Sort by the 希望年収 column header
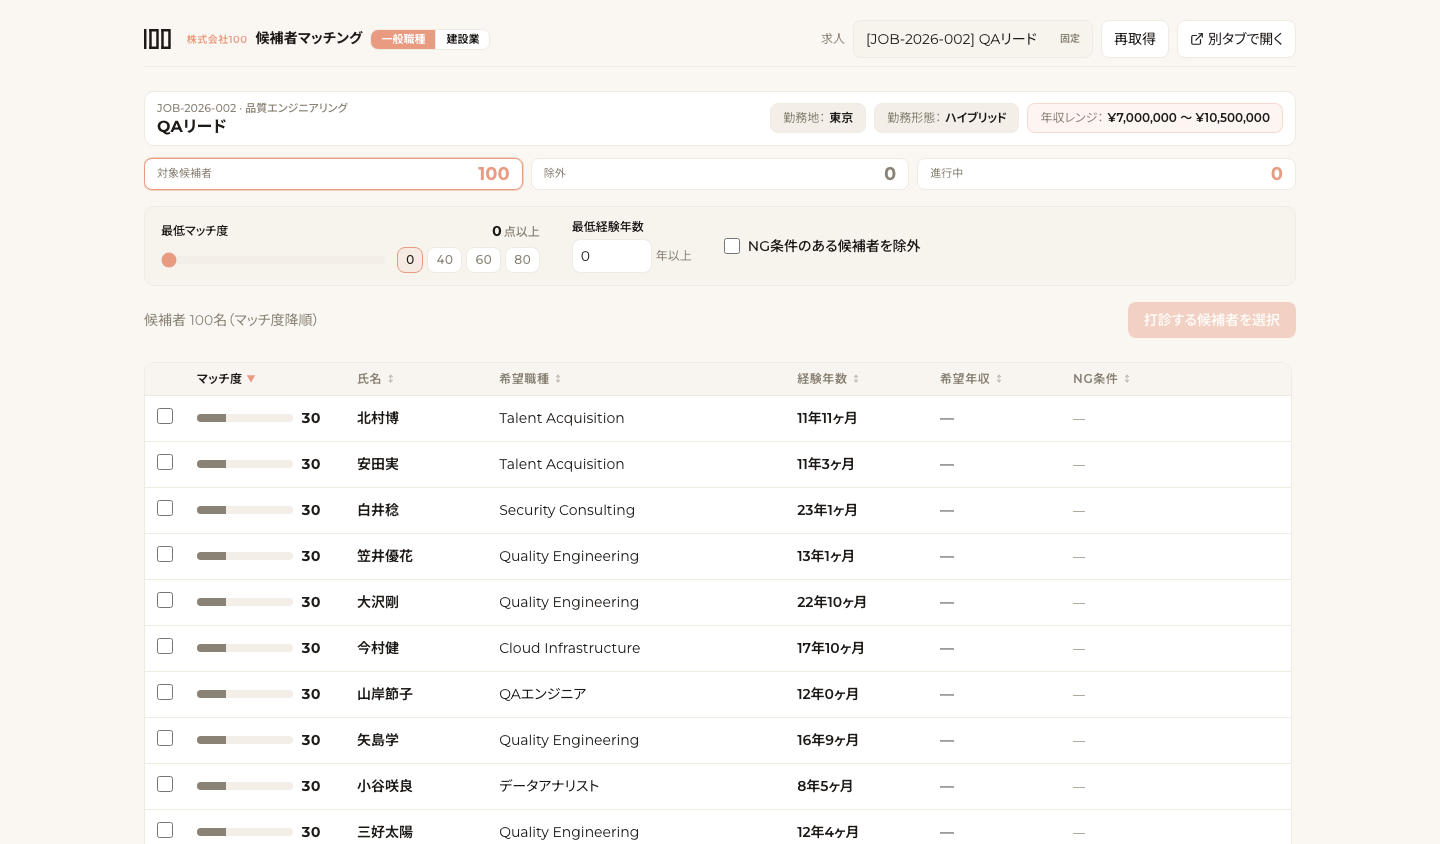 pyautogui.click(x=972, y=379)
